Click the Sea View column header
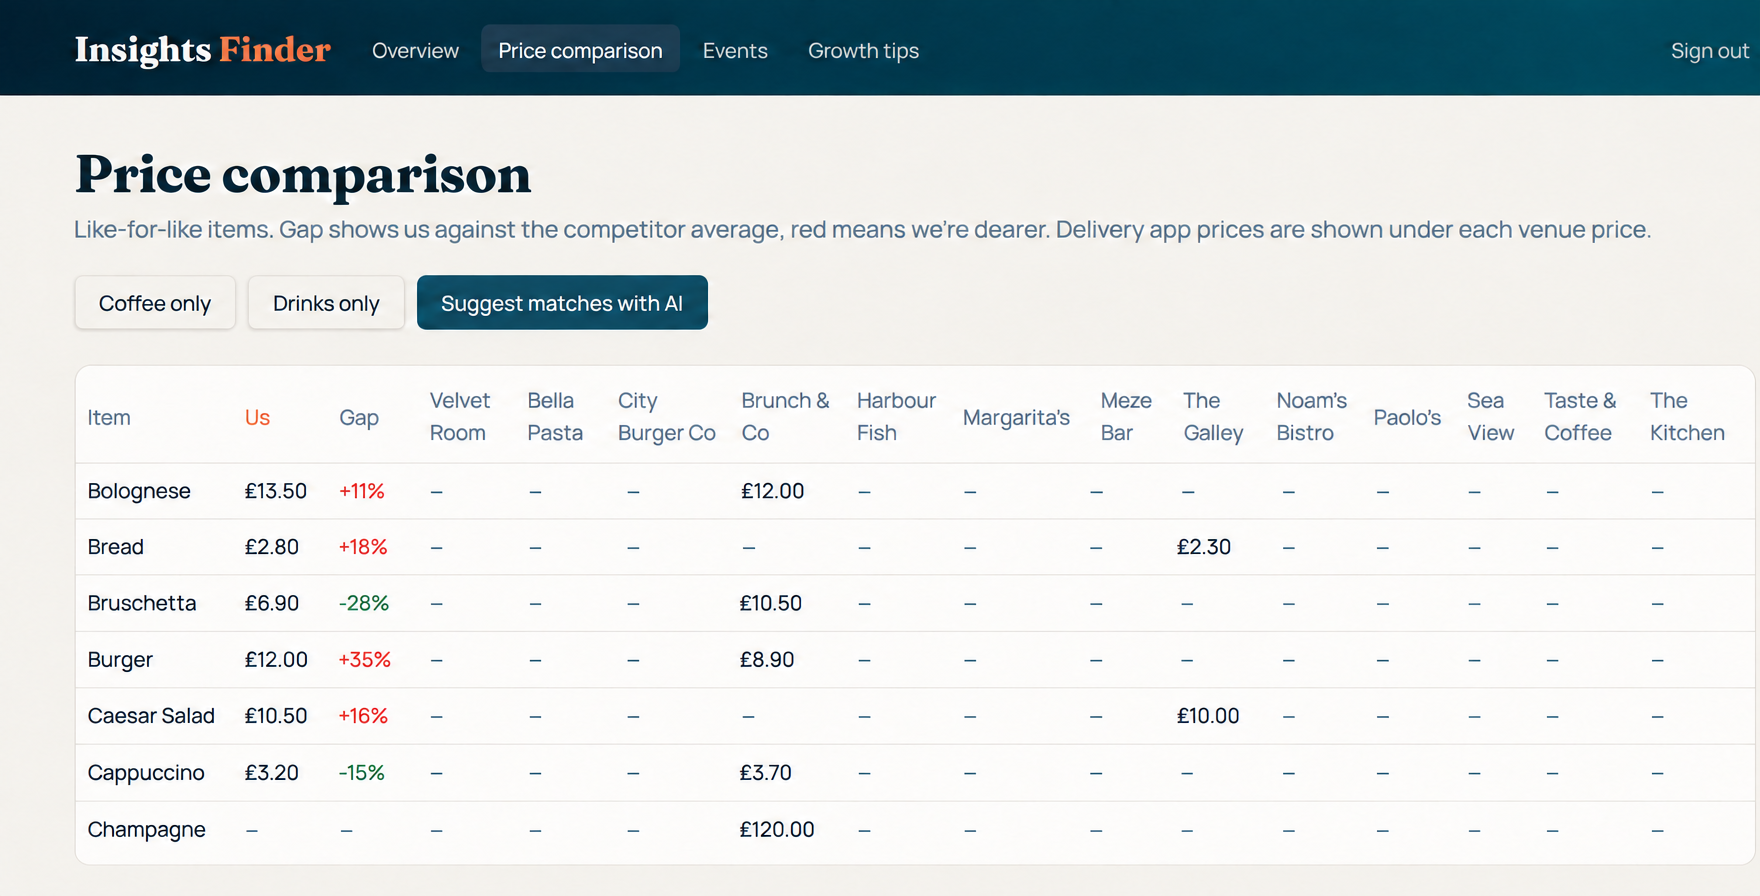1760x896 pixels. pos(1491,416)
